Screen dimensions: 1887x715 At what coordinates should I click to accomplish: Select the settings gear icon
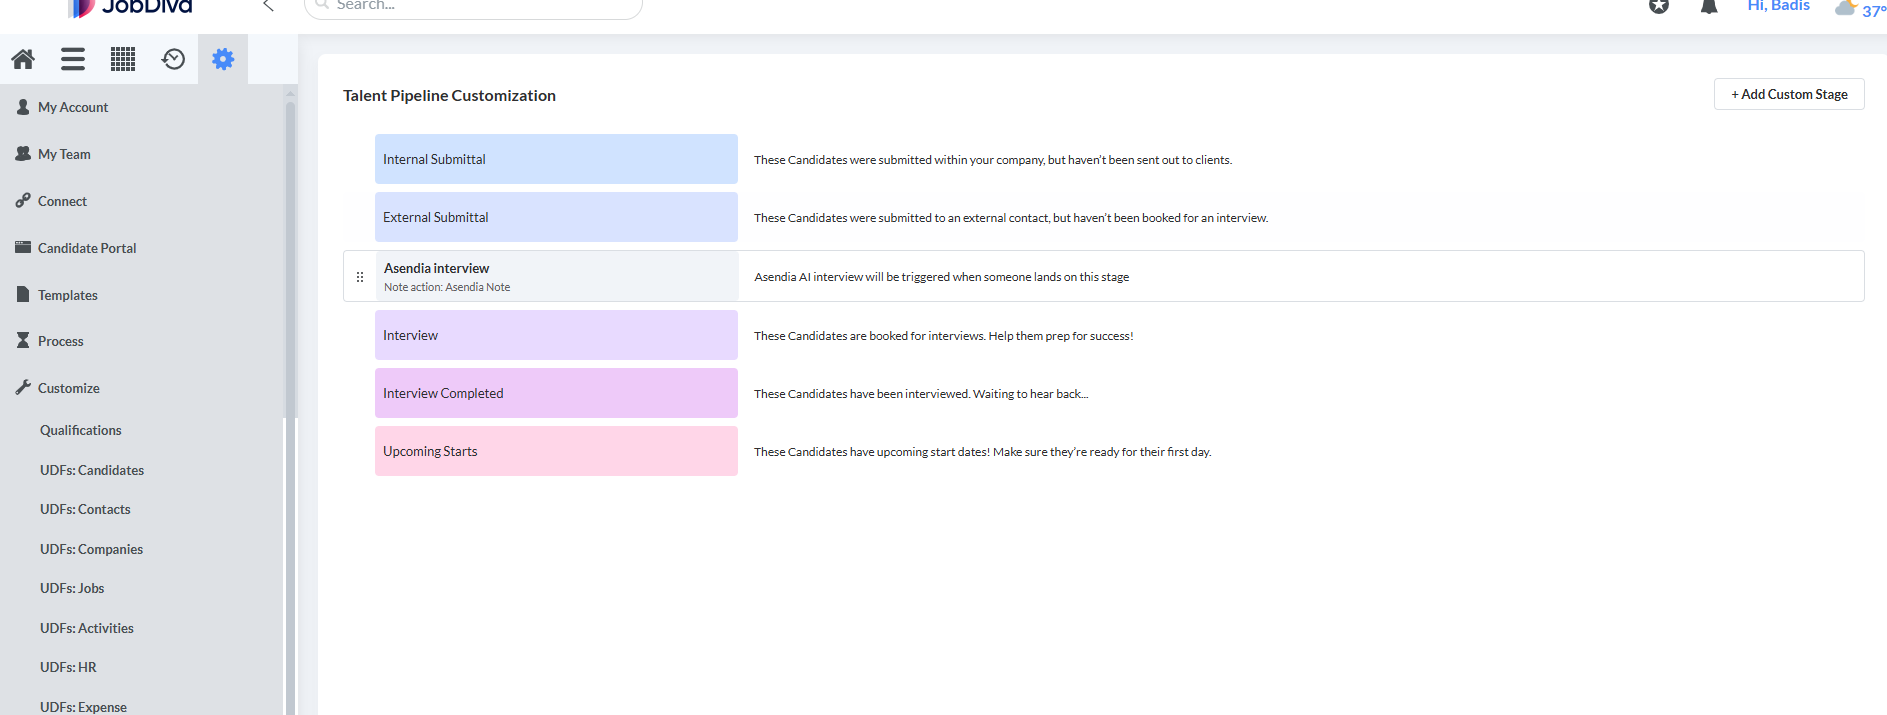(223, 59)
